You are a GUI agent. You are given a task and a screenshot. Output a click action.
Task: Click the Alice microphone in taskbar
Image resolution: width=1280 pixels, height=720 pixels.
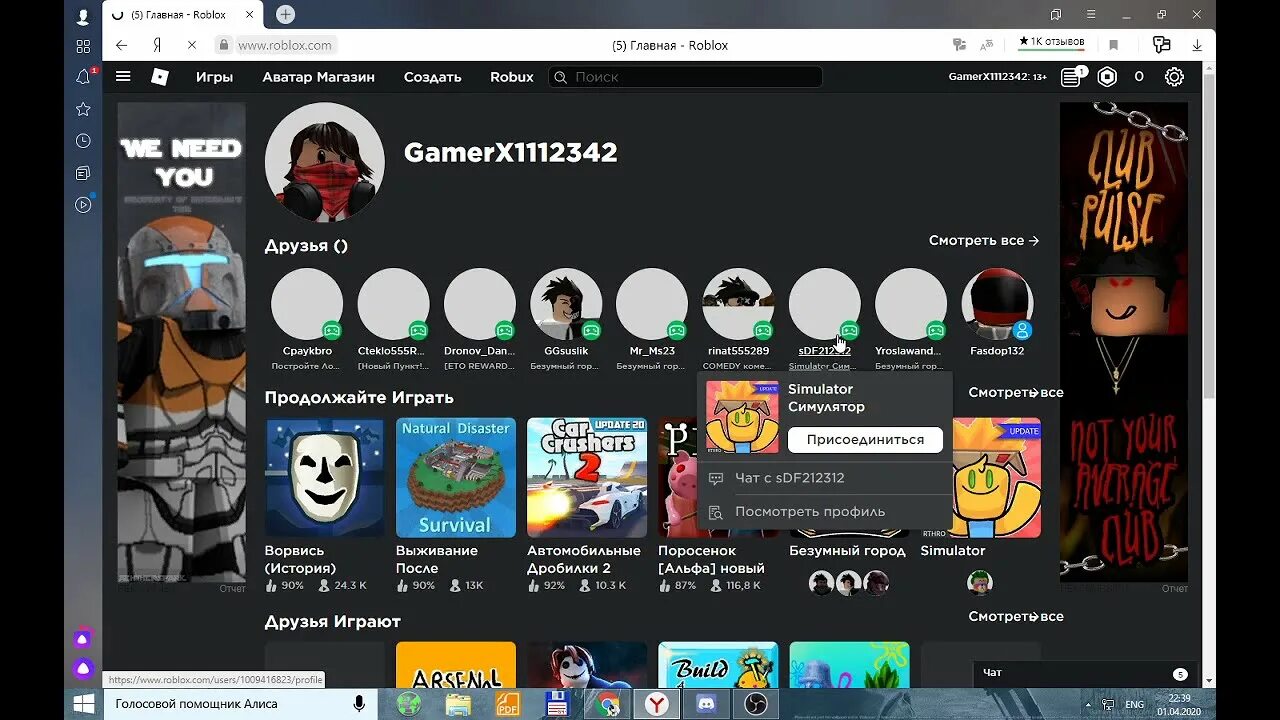click(358, 704)
